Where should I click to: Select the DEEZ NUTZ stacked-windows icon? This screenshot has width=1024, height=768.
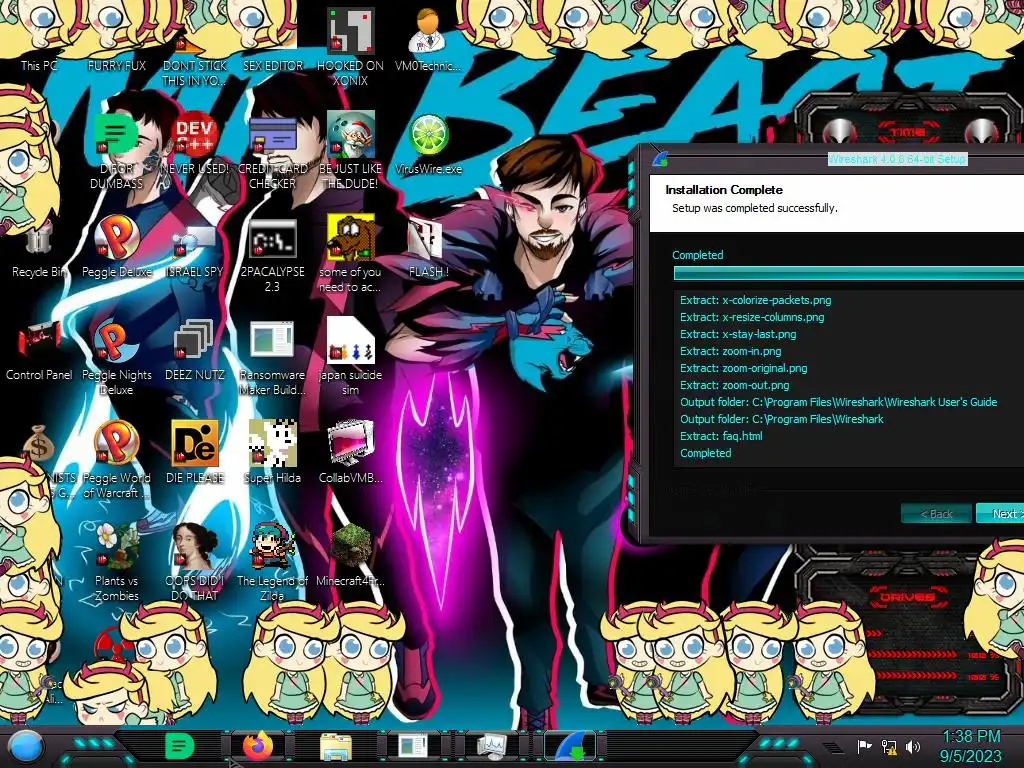[x=195, y=340]
